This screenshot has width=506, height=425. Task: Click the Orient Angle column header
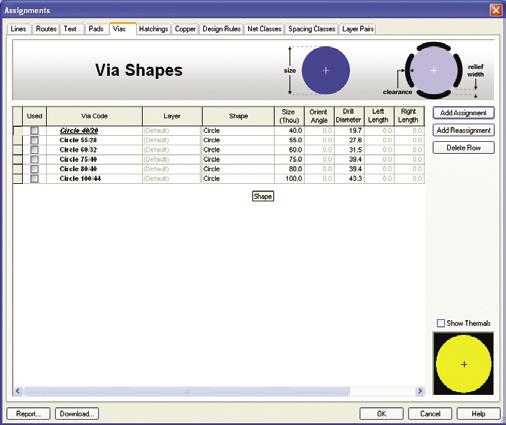(319, 116)
